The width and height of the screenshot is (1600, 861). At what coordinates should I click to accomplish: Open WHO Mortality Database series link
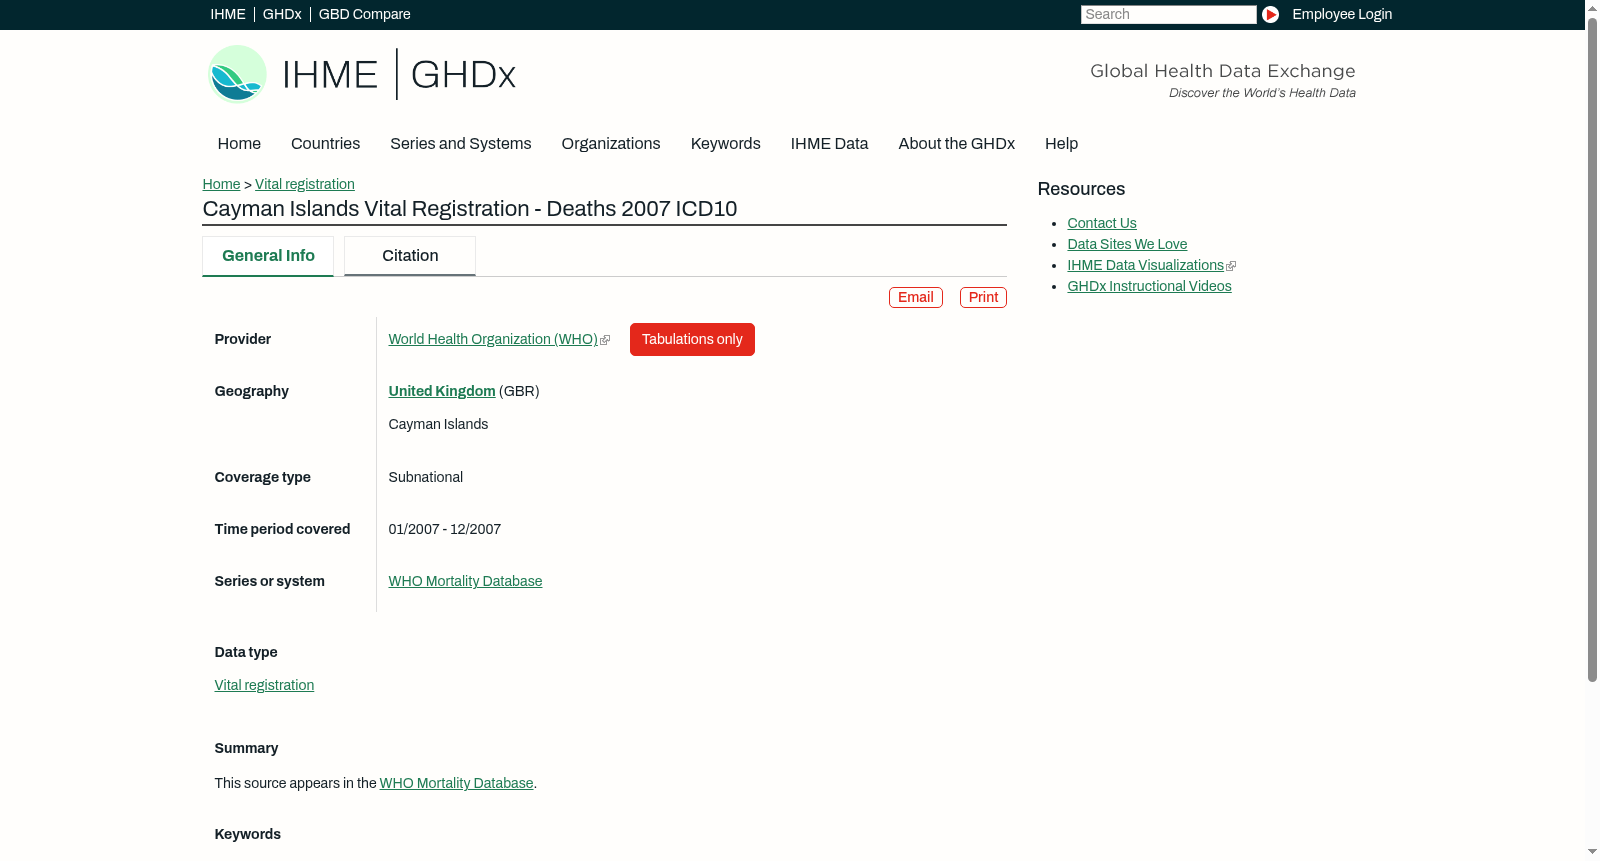tap(465, 582)
